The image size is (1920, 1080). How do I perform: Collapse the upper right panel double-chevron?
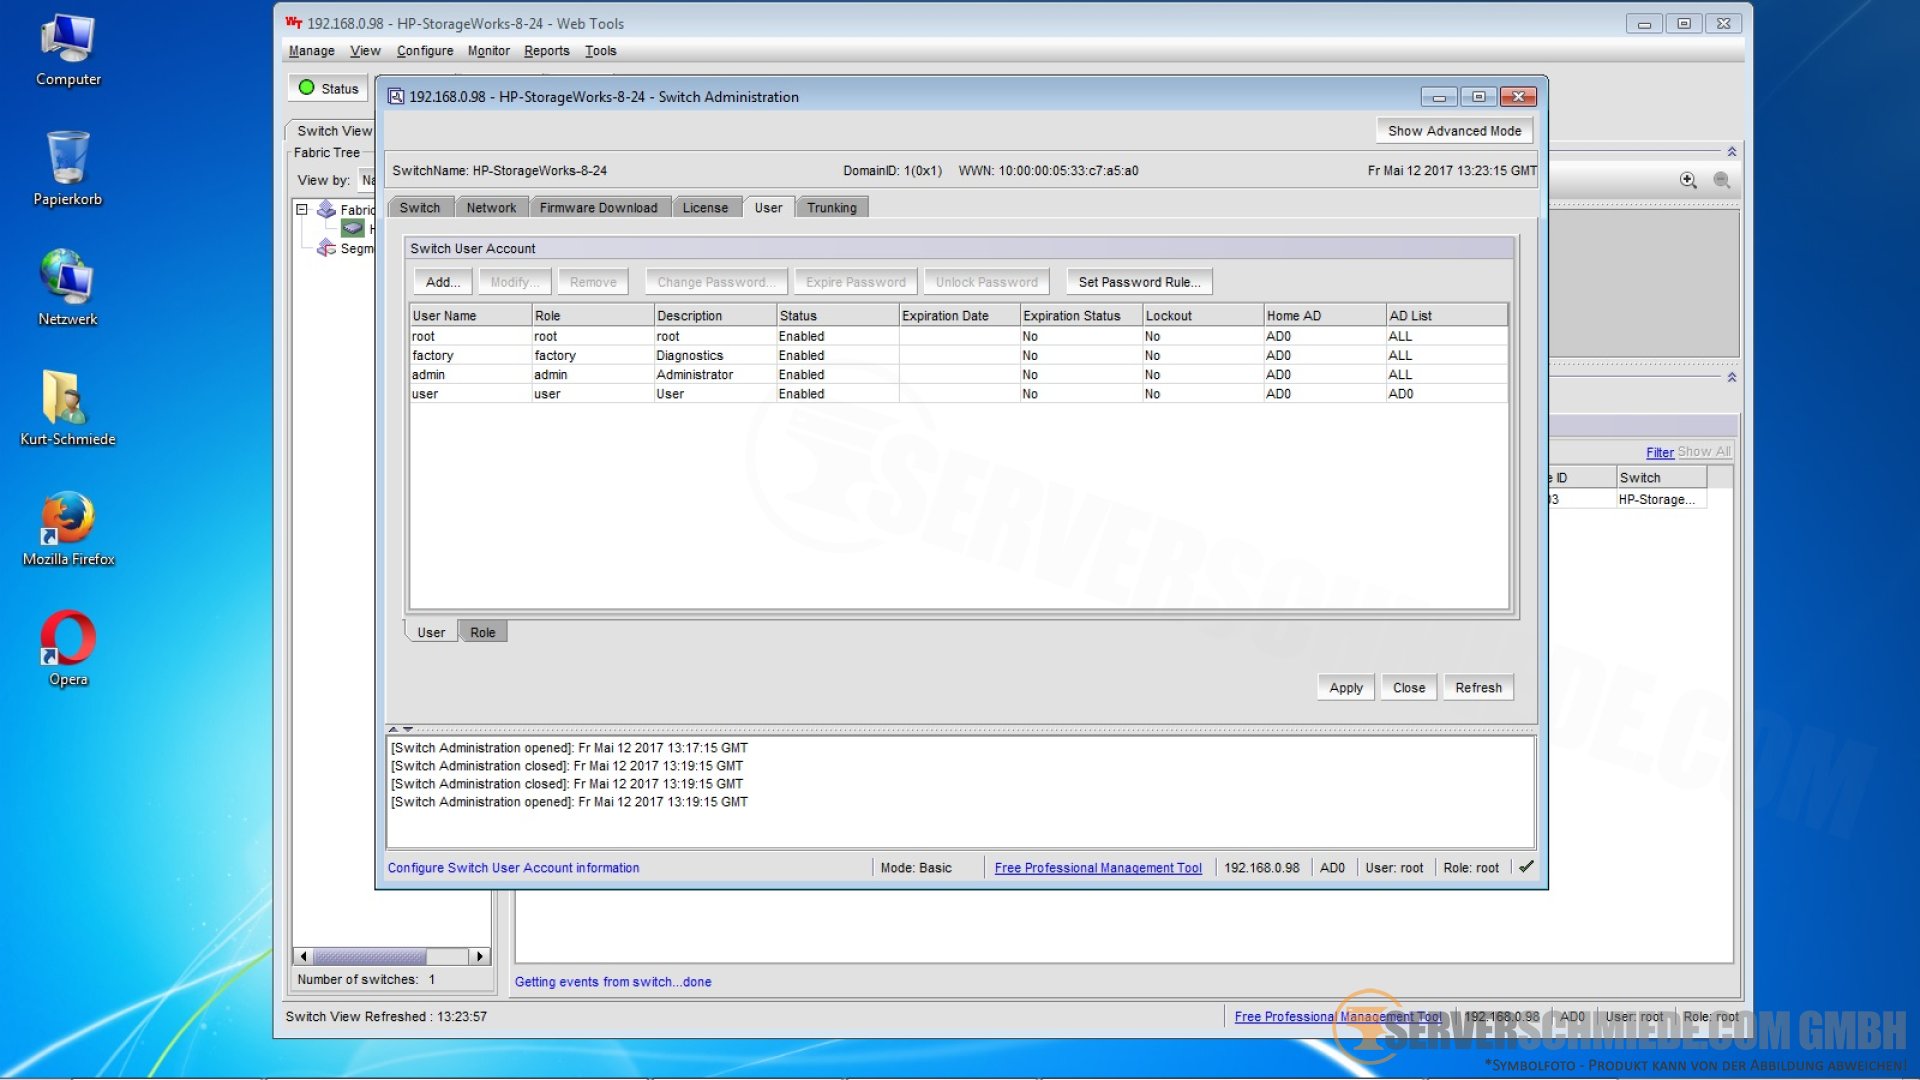click(1731, 152)
